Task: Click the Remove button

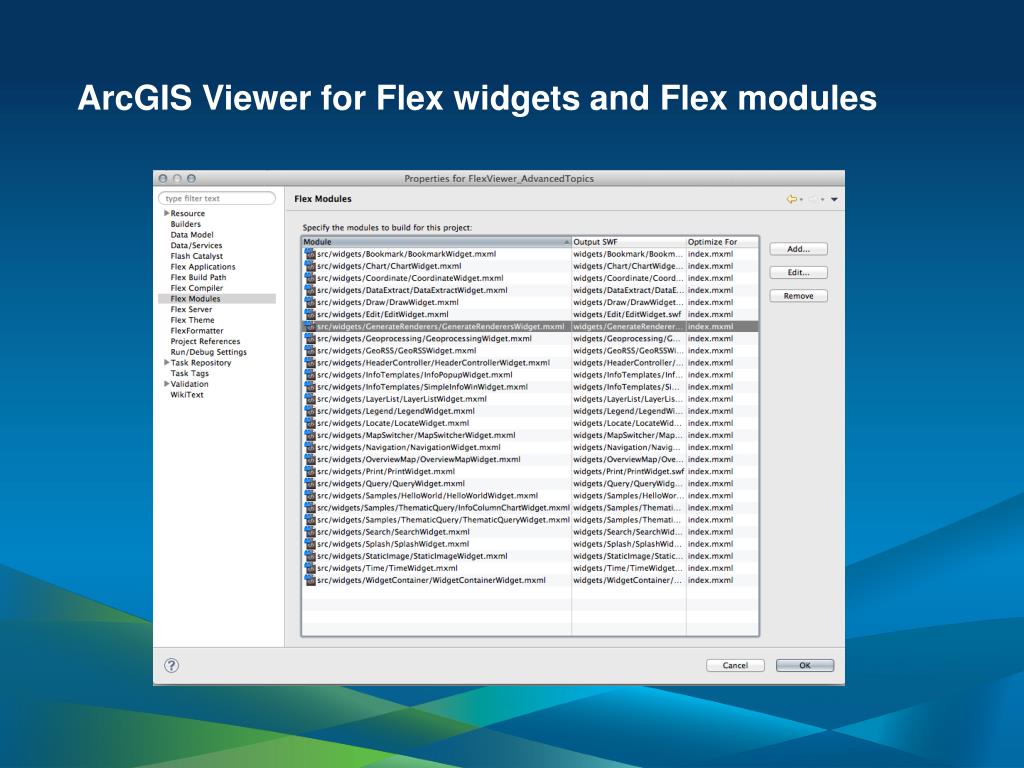Action: tap(798, 296)
